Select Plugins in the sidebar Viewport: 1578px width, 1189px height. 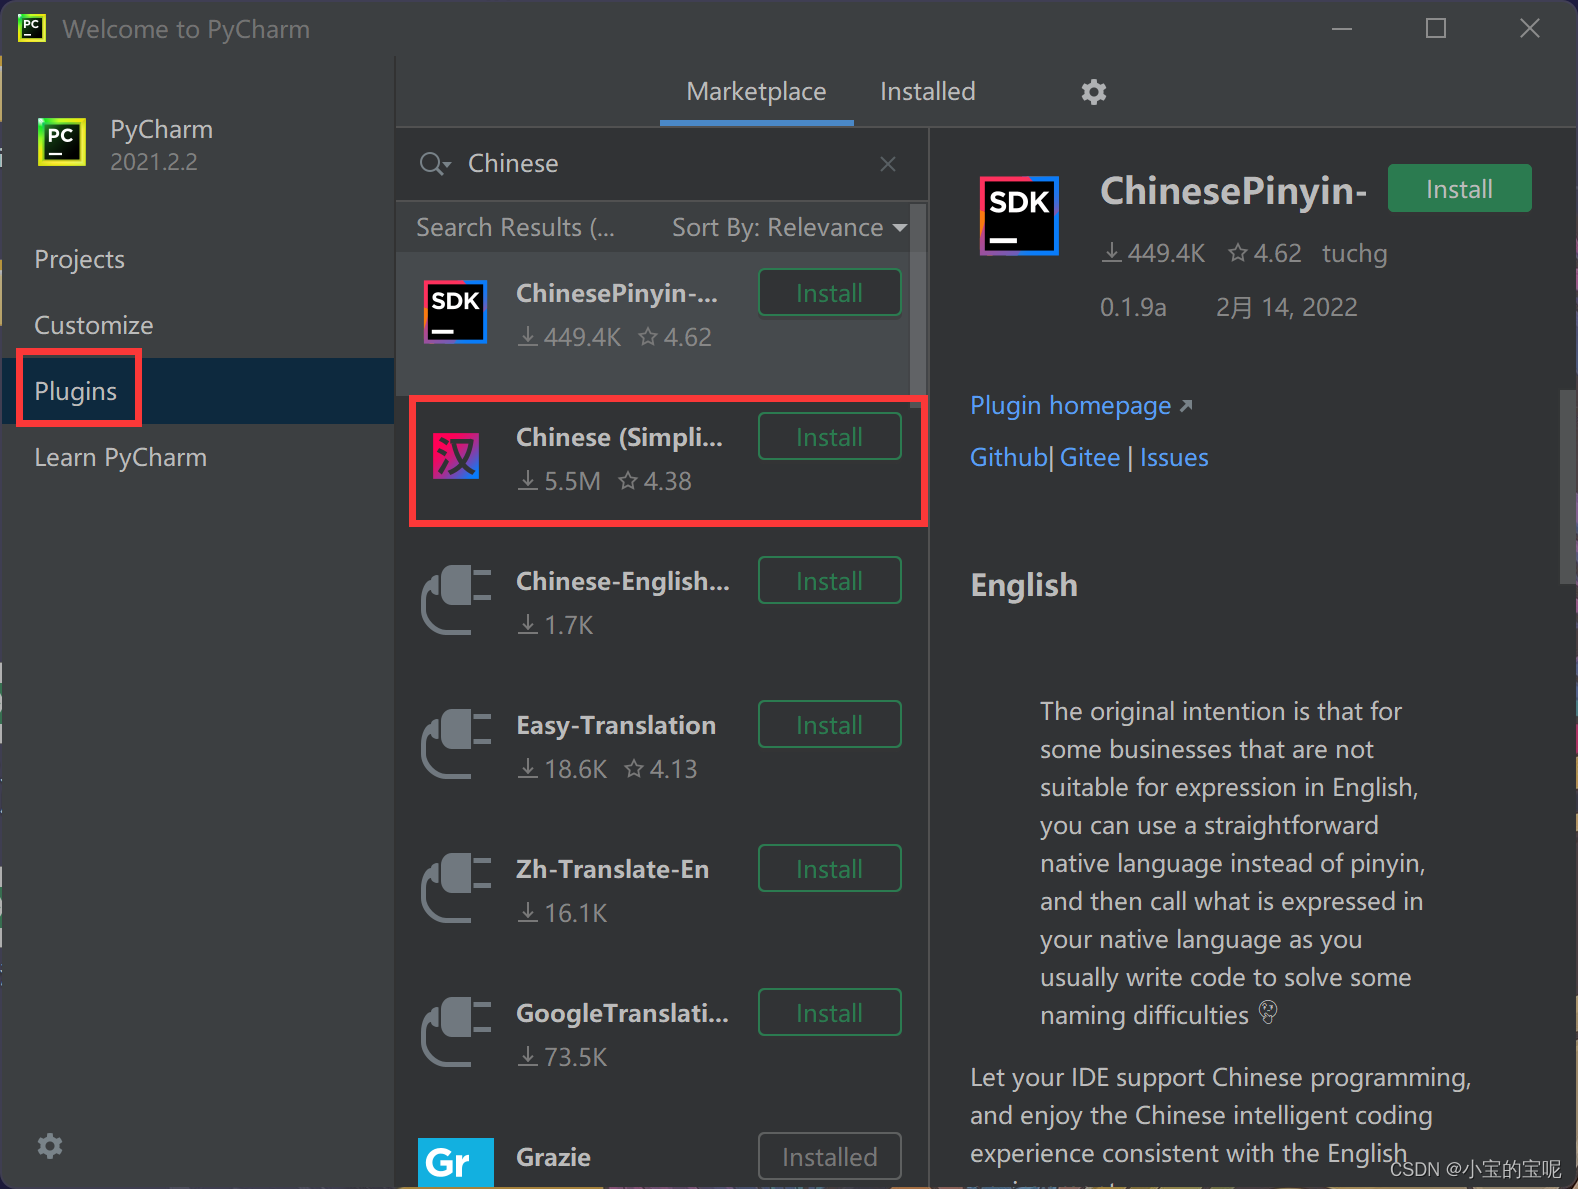[x=198, y=391]
